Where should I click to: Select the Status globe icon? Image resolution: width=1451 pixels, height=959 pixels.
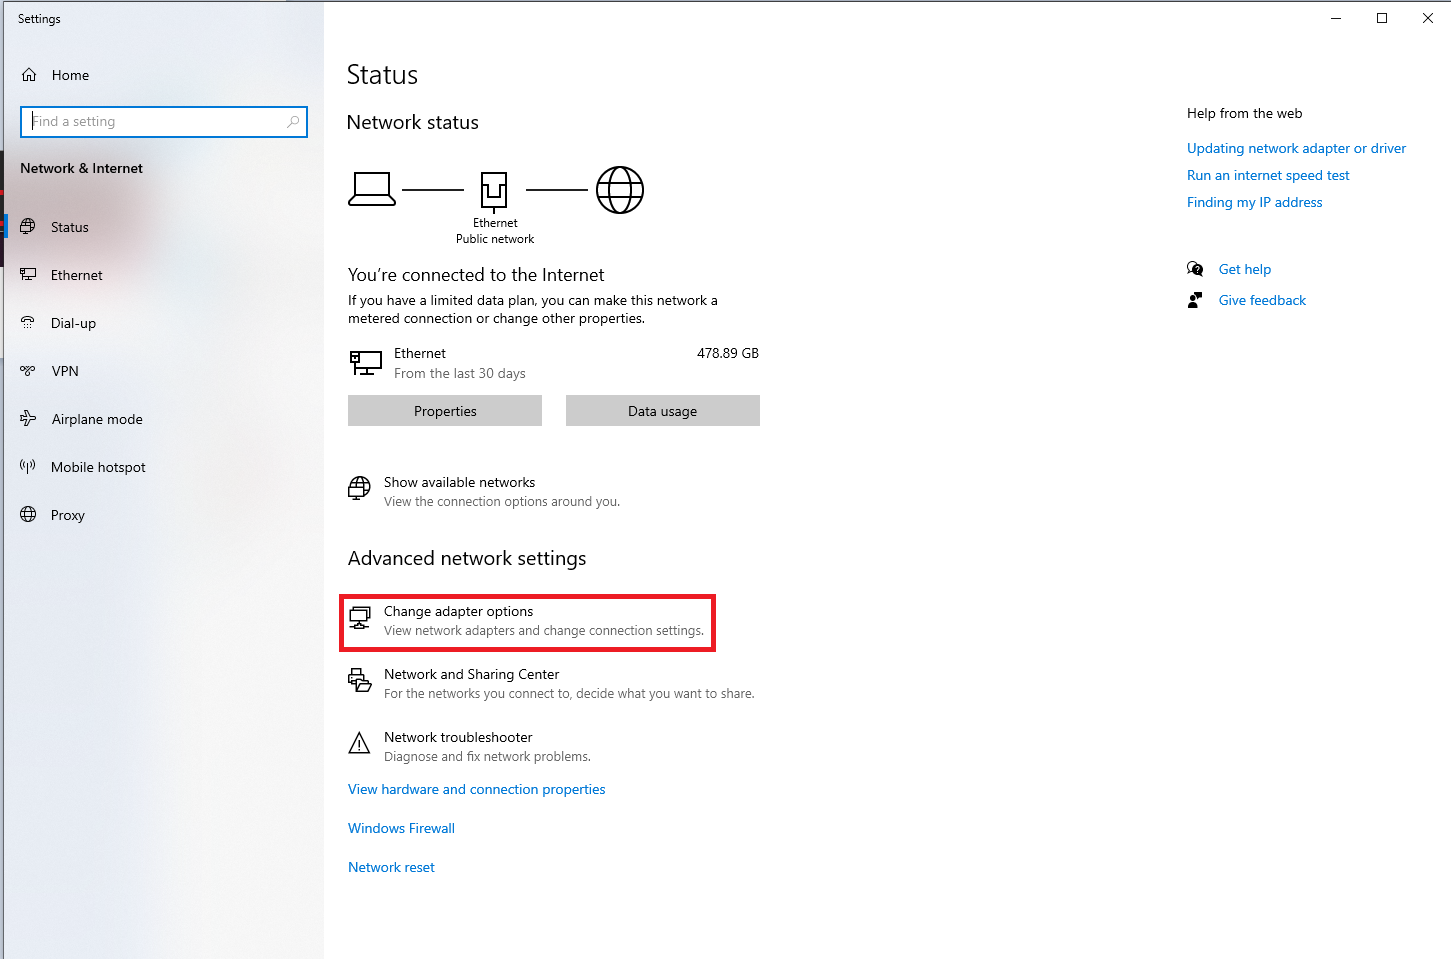pos(28,227)
